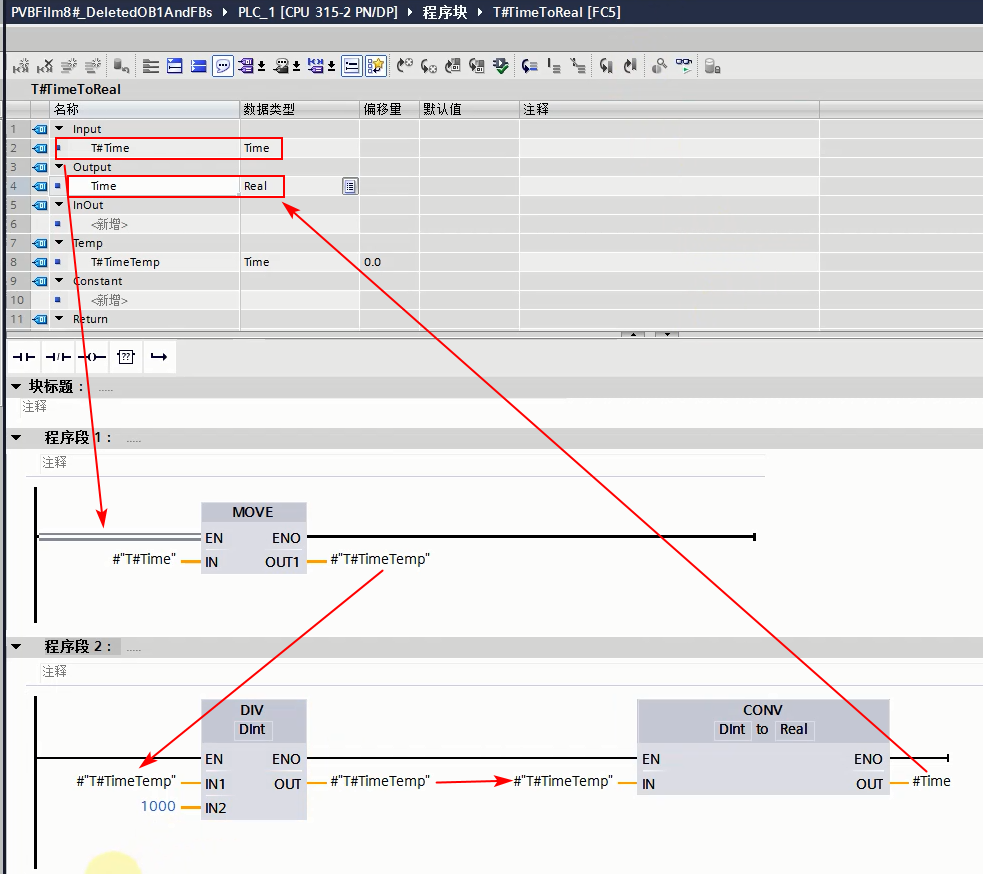Open data type selector in Real row
The image size is (983, 874).
[x=350, y=186]
